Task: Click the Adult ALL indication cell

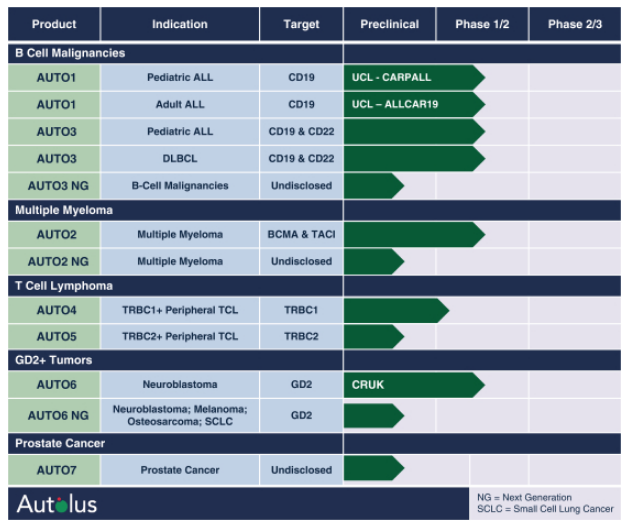Action: coord(180,105)
